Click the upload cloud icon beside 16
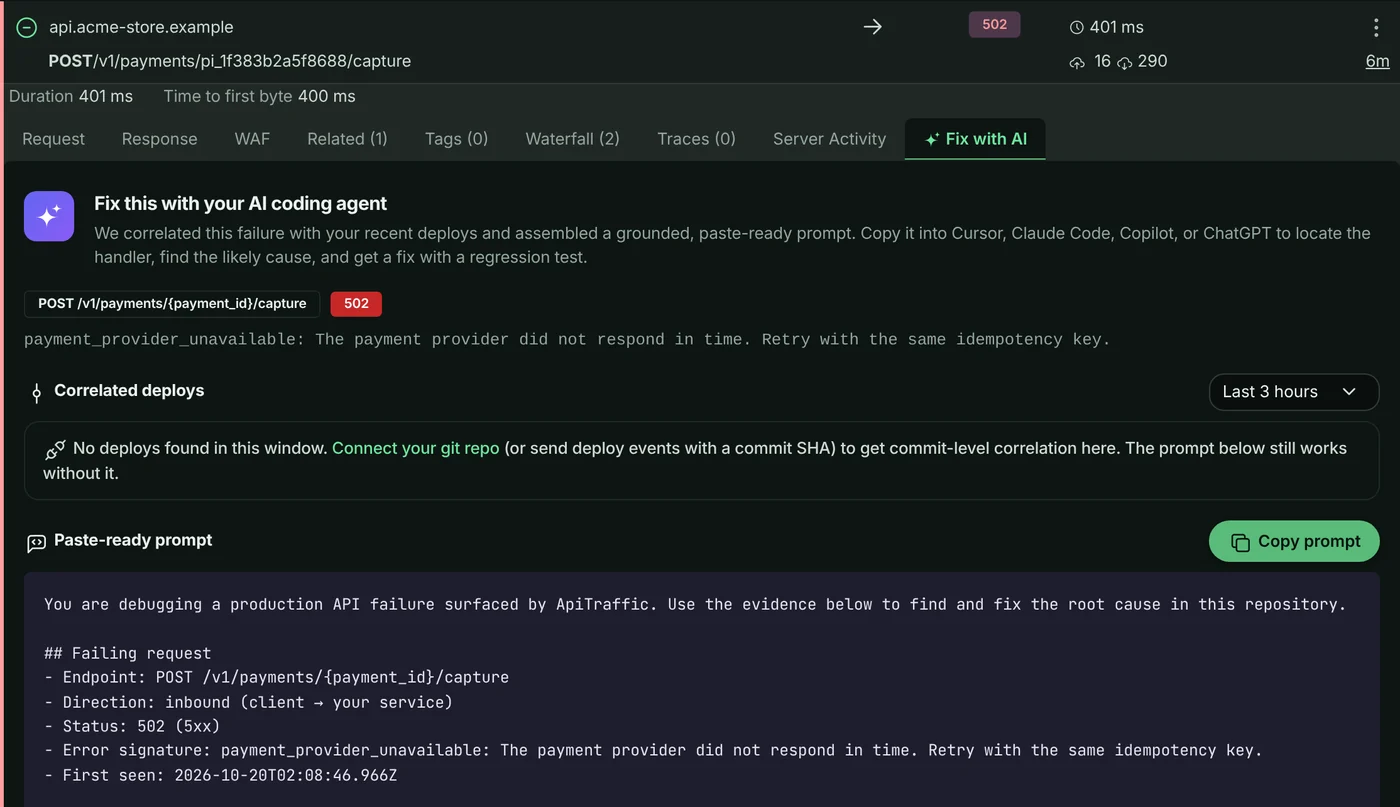 point(1077,62)
